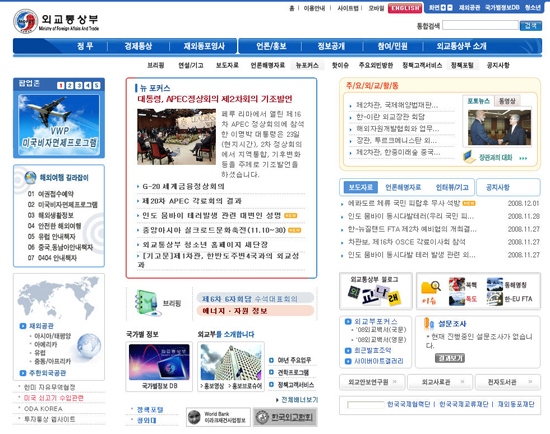Image resolution: width=550 pixels, height=434 pixels.
Task: Open the ENGLISH version button
Action: (405, 8)
